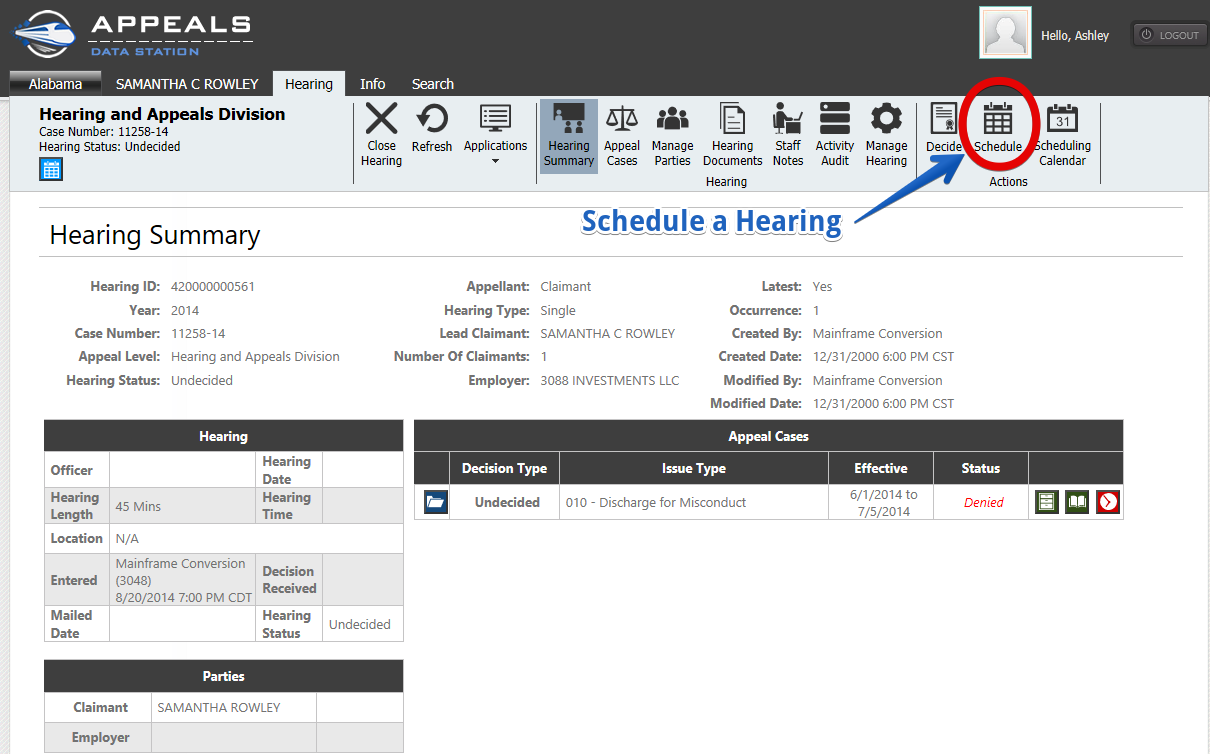Open Hearing Documents
This screenshot has width=1210, height=754.
[732, 135]
